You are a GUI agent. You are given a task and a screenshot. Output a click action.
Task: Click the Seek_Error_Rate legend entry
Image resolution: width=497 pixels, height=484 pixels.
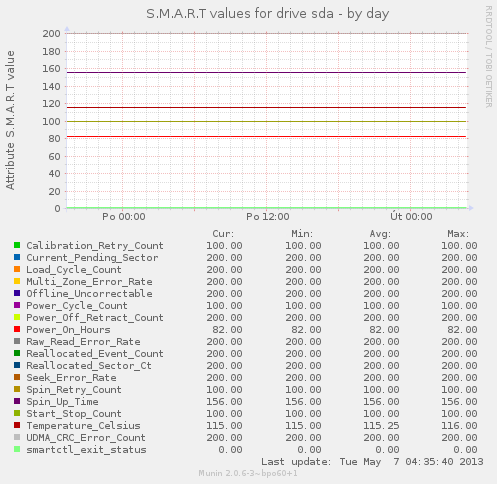click(71, 378)
